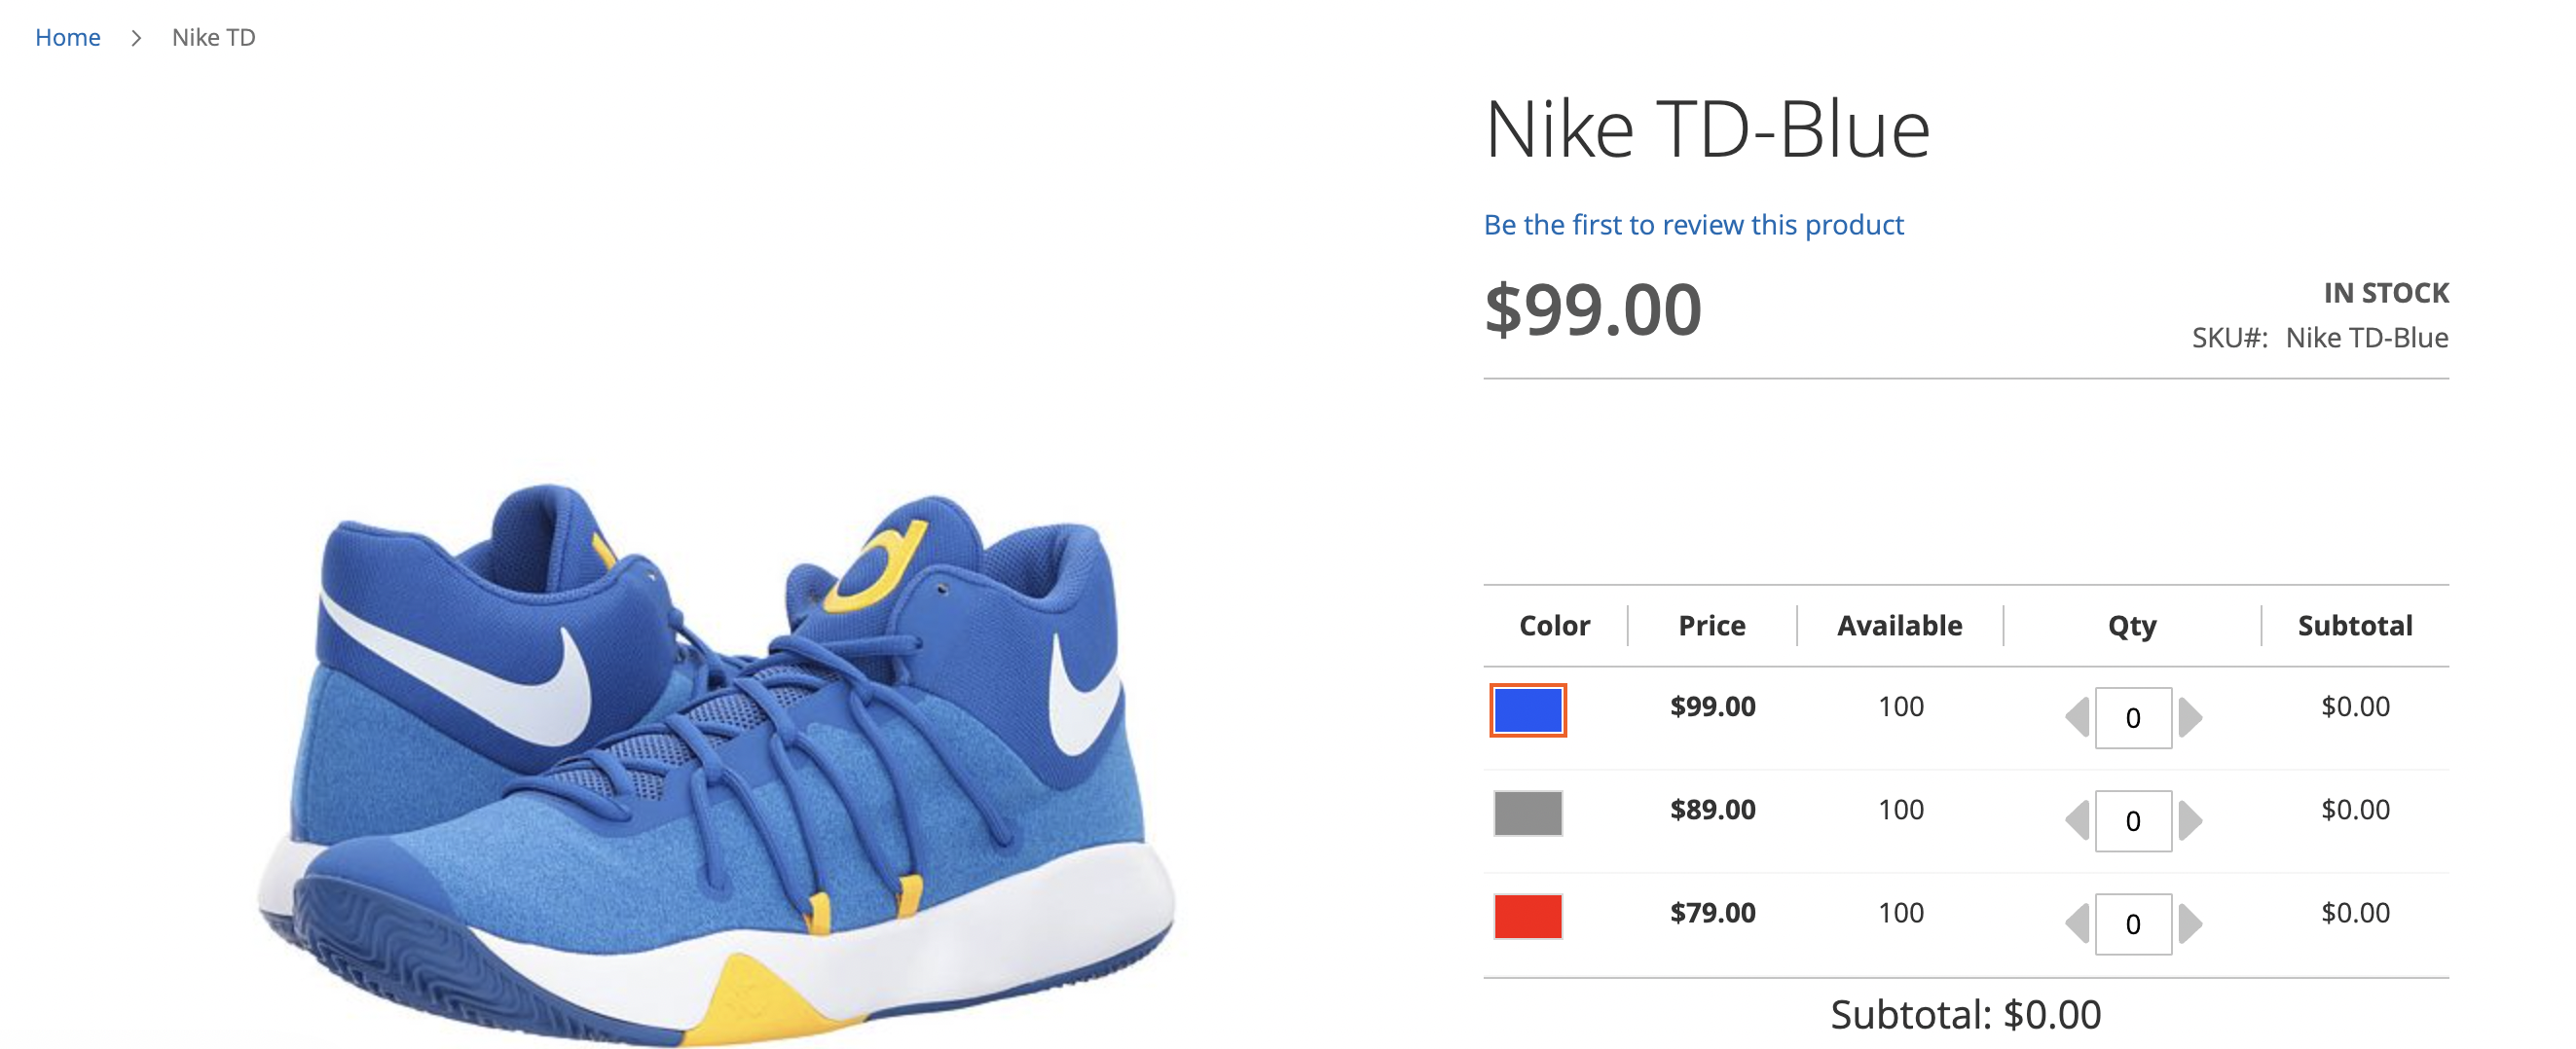
Task: Increase quantity for the $79.00 red row
Action: pos(2190,924)
